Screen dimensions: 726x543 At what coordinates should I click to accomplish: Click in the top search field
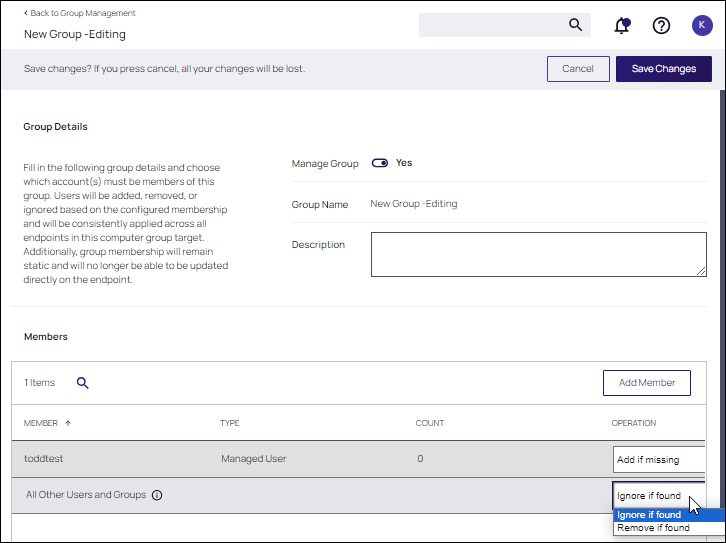490,25
